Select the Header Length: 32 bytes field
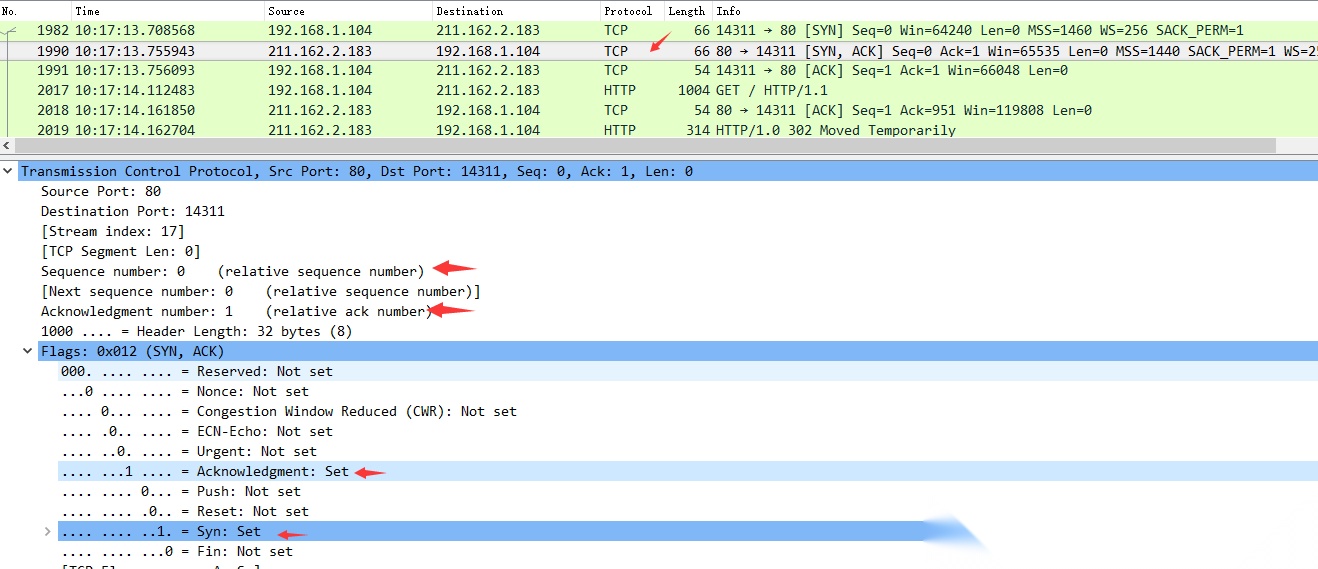 [x=197, y=331]
